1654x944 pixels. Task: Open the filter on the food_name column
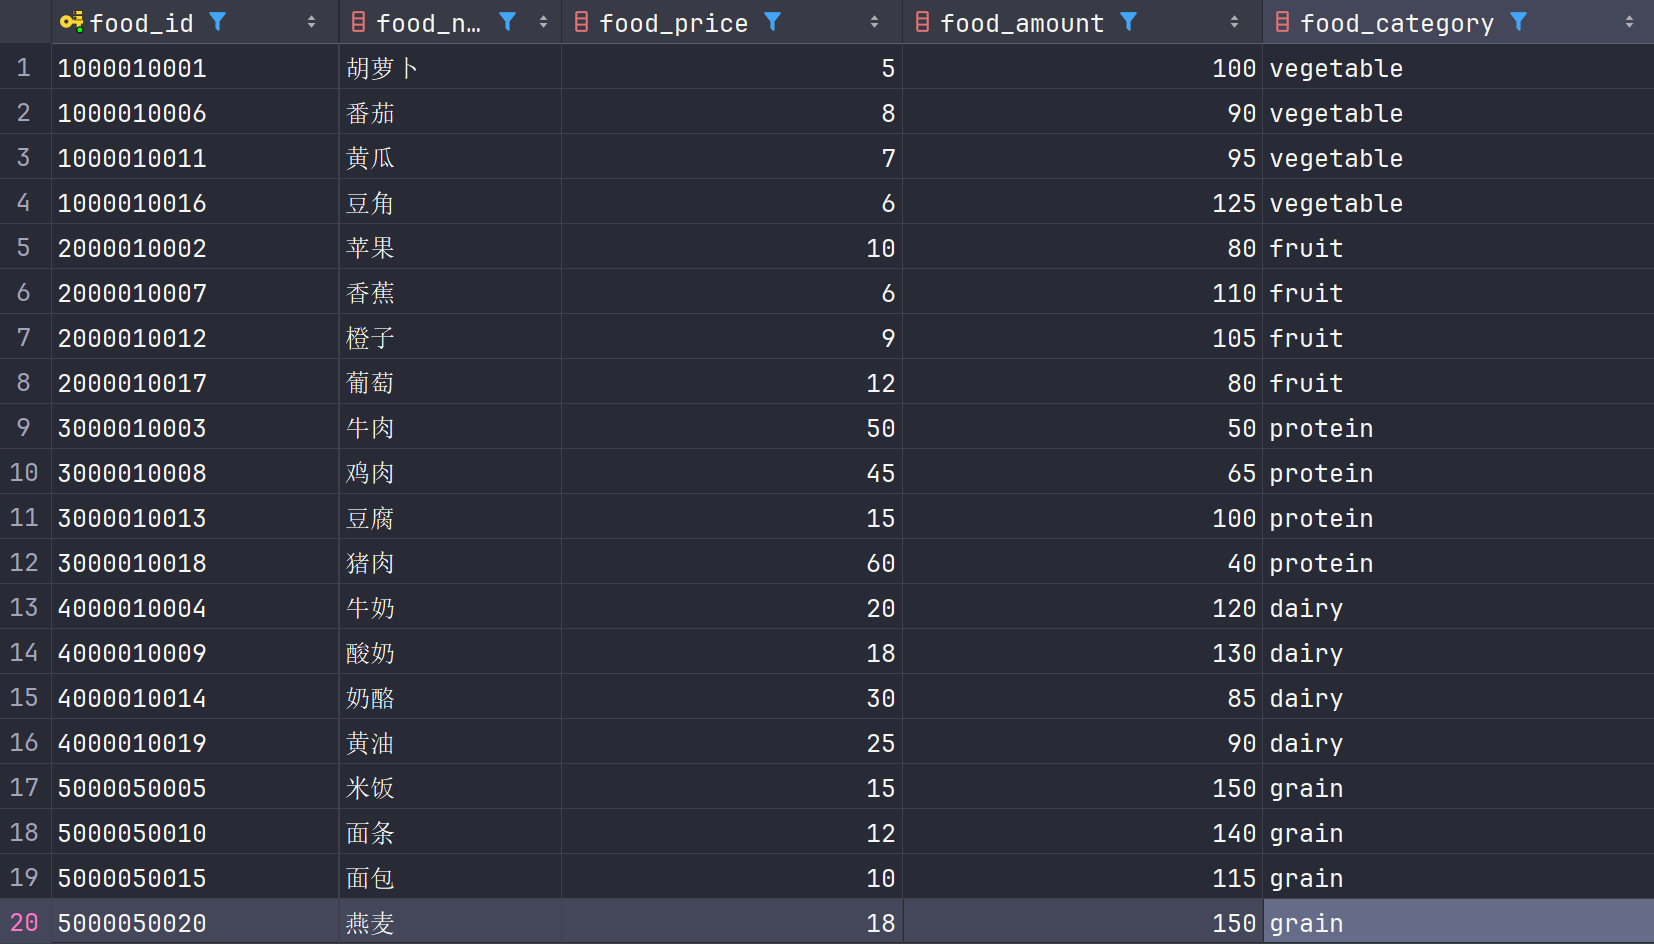[x=508, y=22]
